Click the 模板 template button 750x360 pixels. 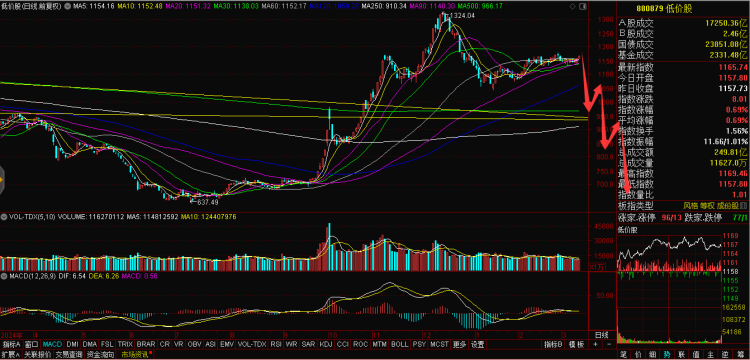[x=576, y=344]
